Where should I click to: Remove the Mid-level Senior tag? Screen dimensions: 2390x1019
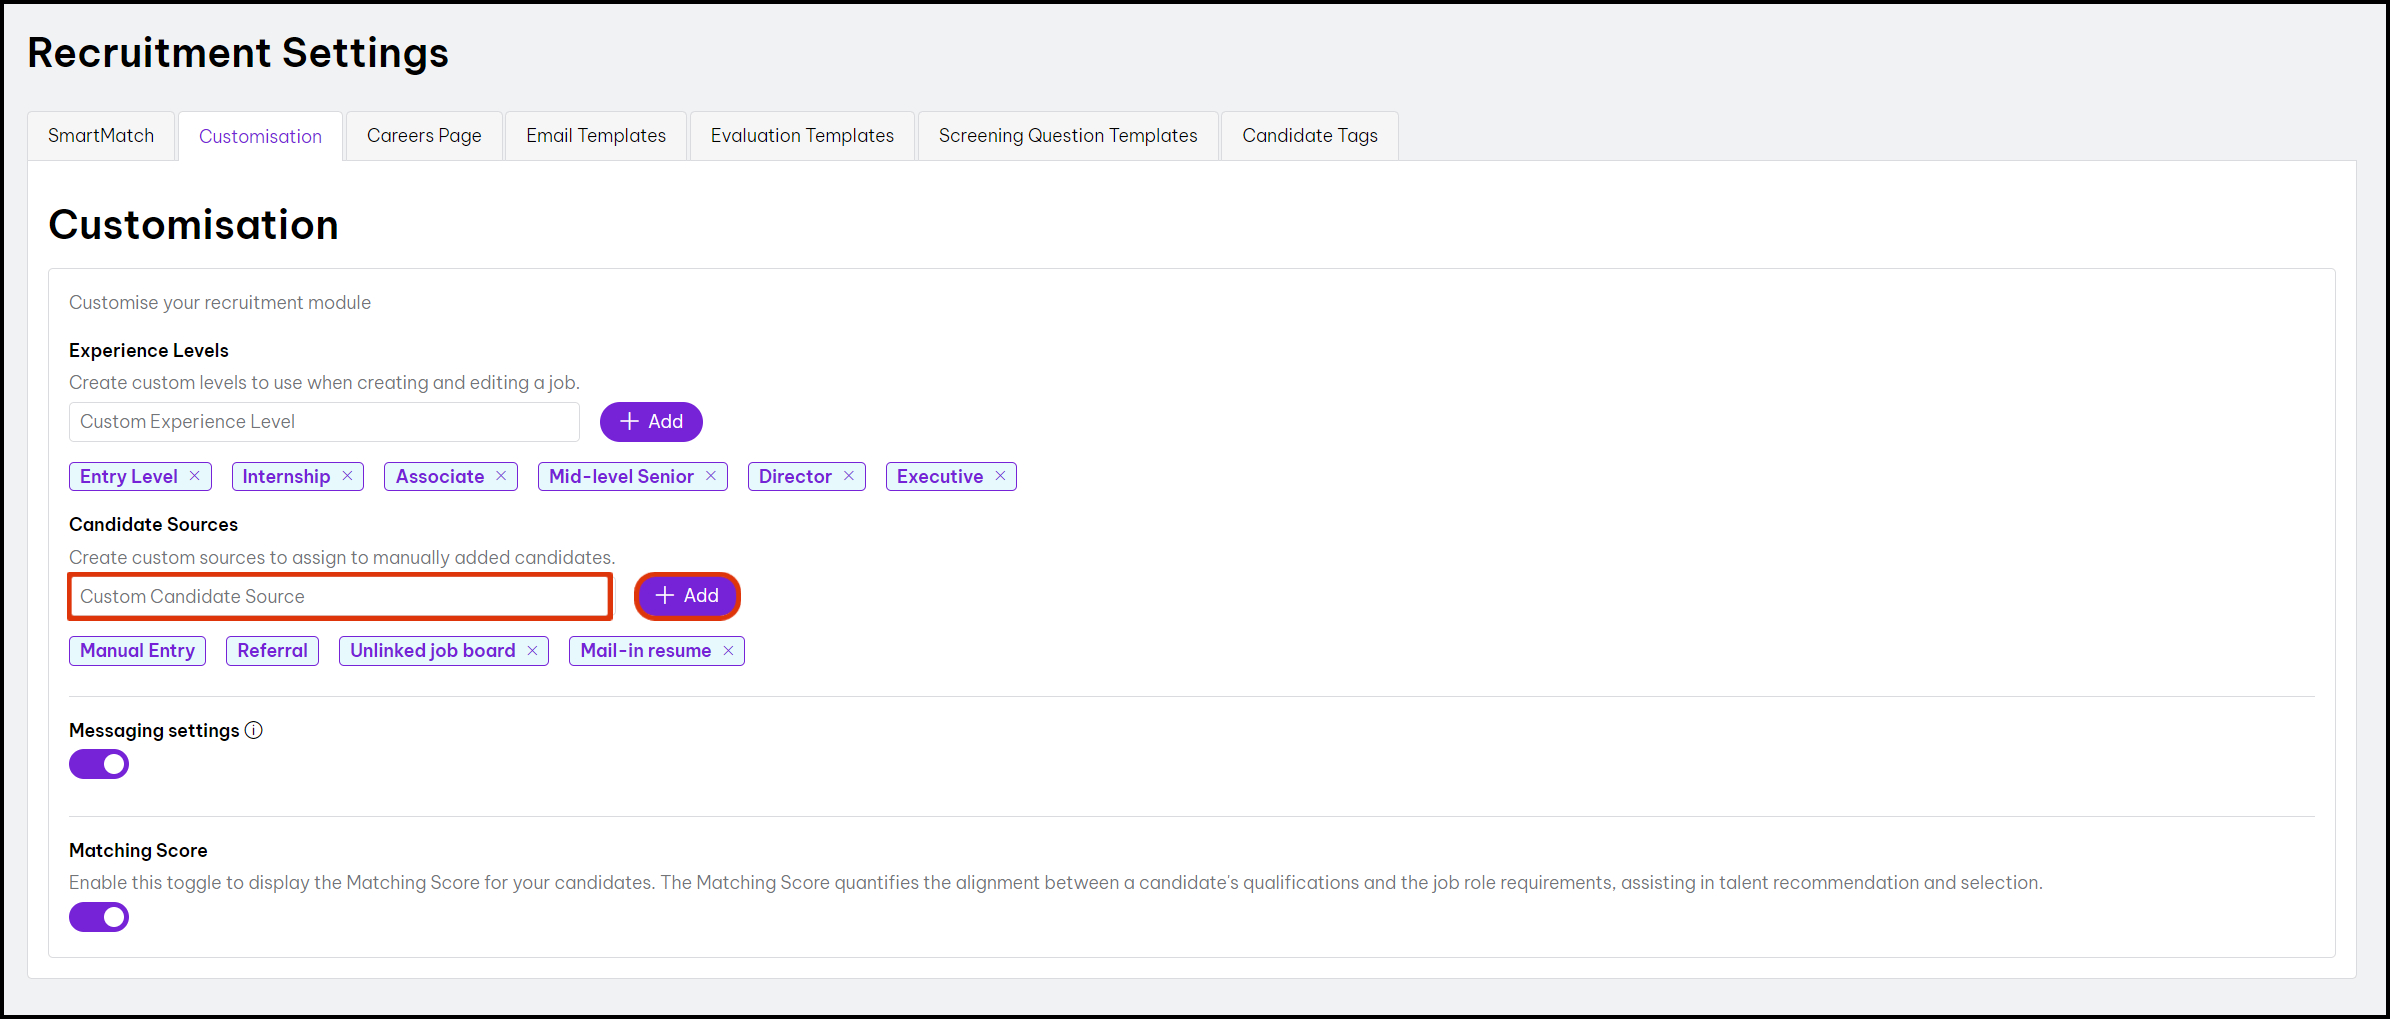click(711, 476)
